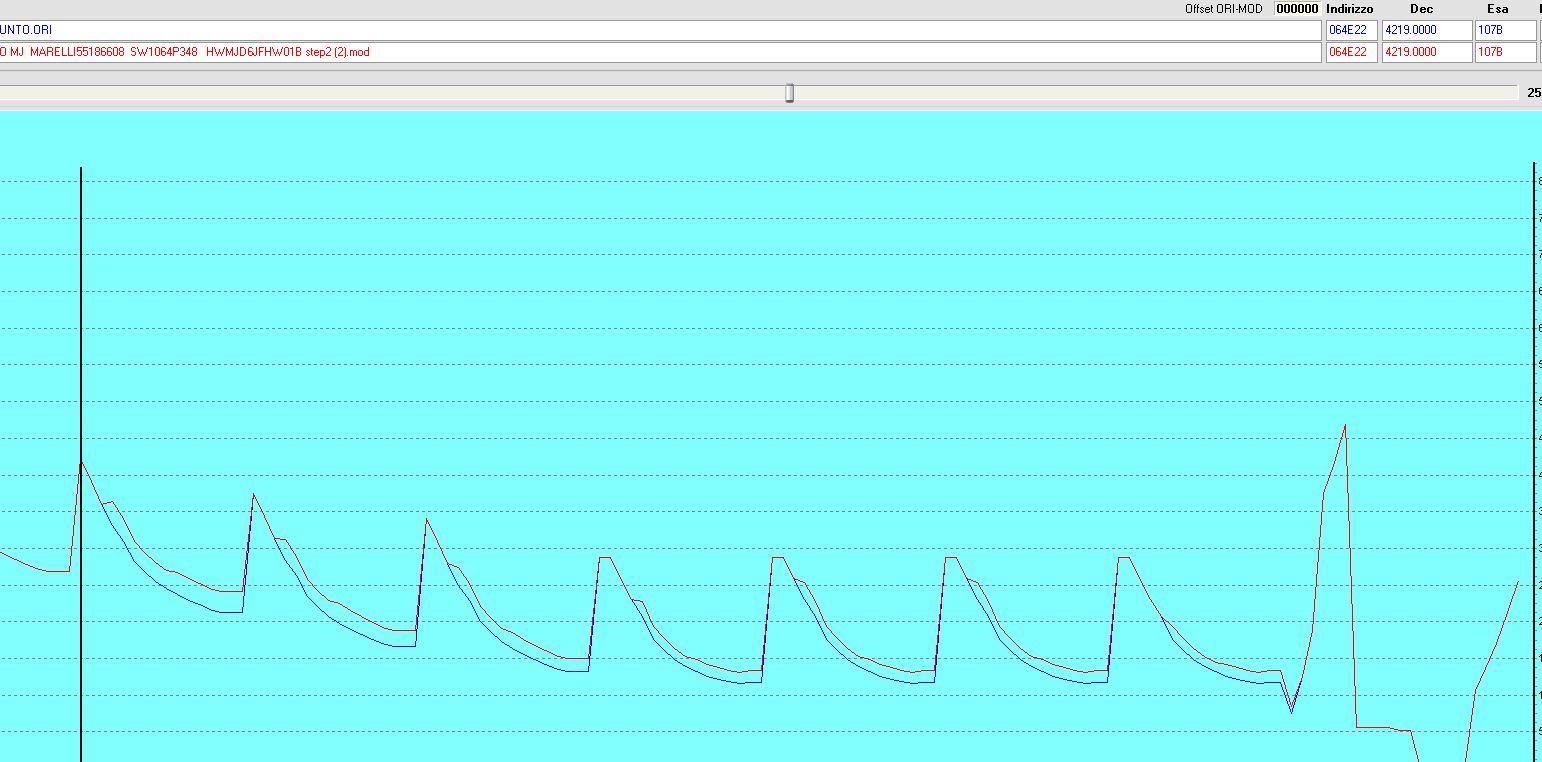Viewport: 1542px width, 762px height.
Task: Click the Dec column header
Action: pyautogui.click(x=1421, y=9)
